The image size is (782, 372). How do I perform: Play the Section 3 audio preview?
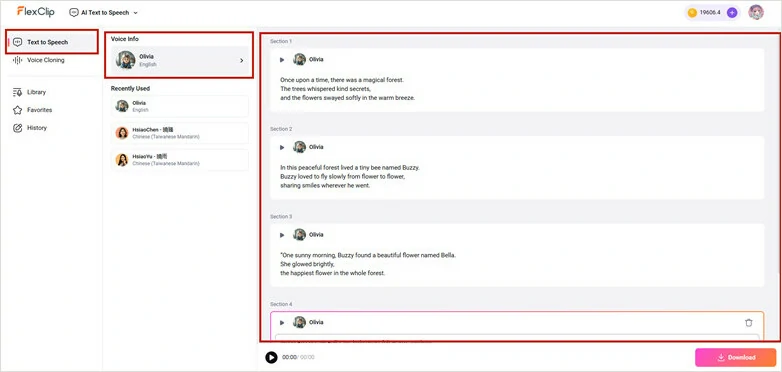[x=282, y=235]
